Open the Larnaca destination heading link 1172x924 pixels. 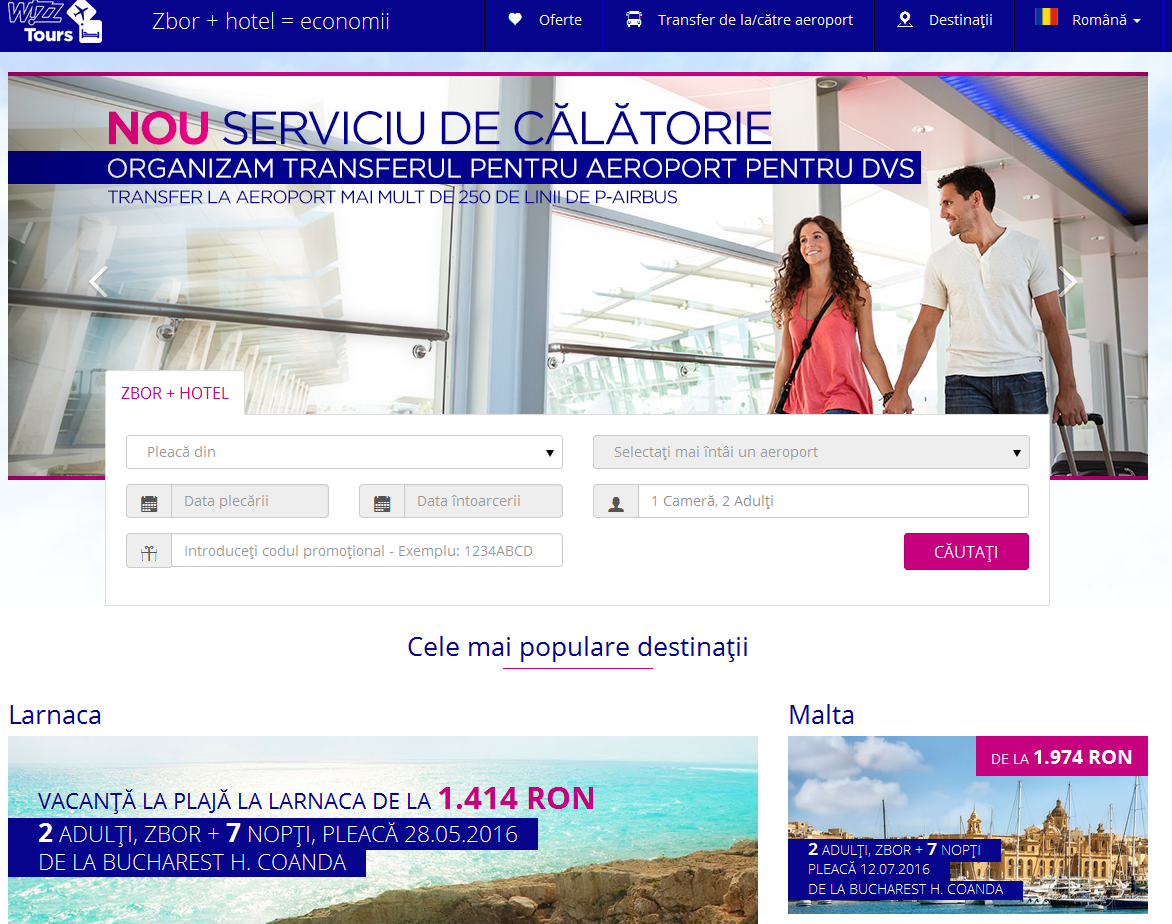pos(55,715)
